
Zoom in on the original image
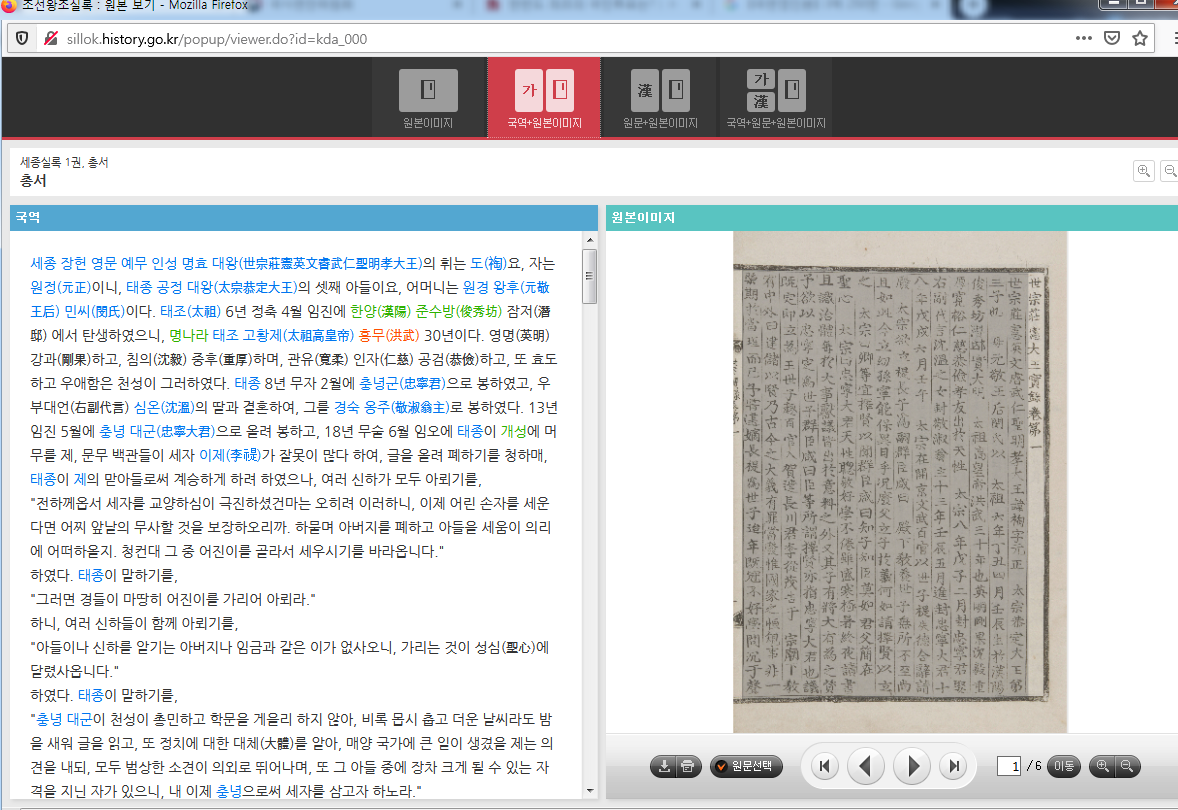(x=1103, y=767)
